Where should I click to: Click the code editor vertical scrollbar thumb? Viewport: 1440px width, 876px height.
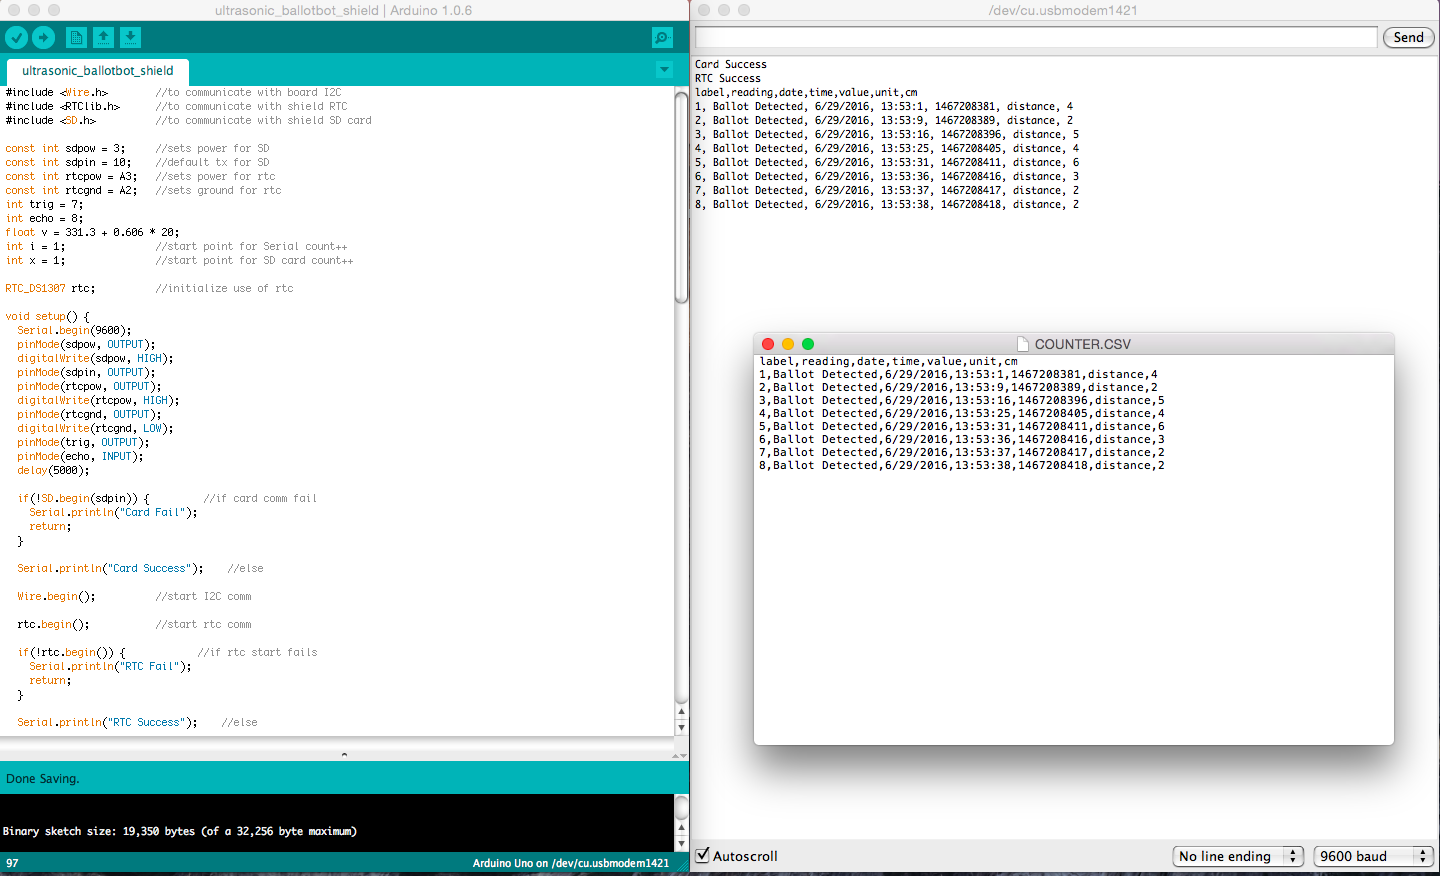tap(681, 197)
